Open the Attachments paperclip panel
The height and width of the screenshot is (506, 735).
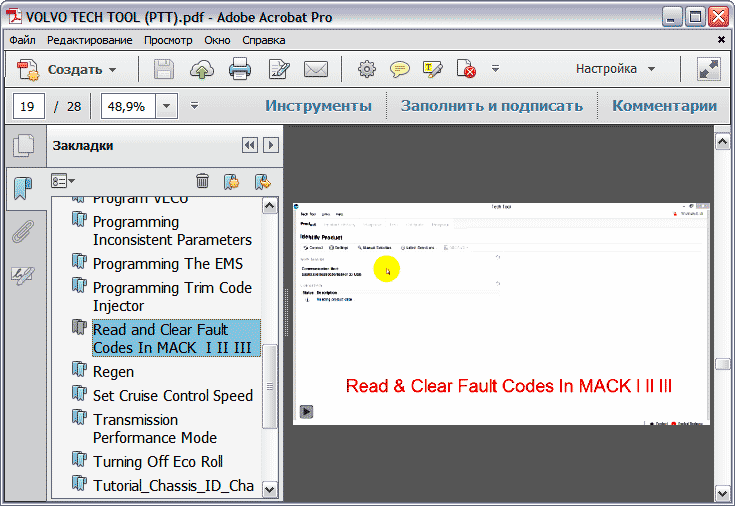pos(22,231)
